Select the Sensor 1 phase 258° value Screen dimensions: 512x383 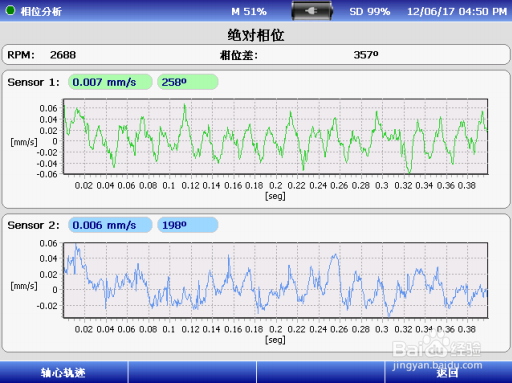(x=188, y=82)
